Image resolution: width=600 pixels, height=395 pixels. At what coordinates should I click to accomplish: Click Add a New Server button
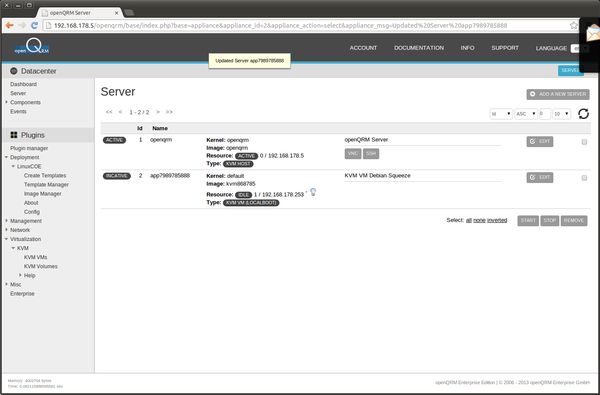tap(558, 94)
